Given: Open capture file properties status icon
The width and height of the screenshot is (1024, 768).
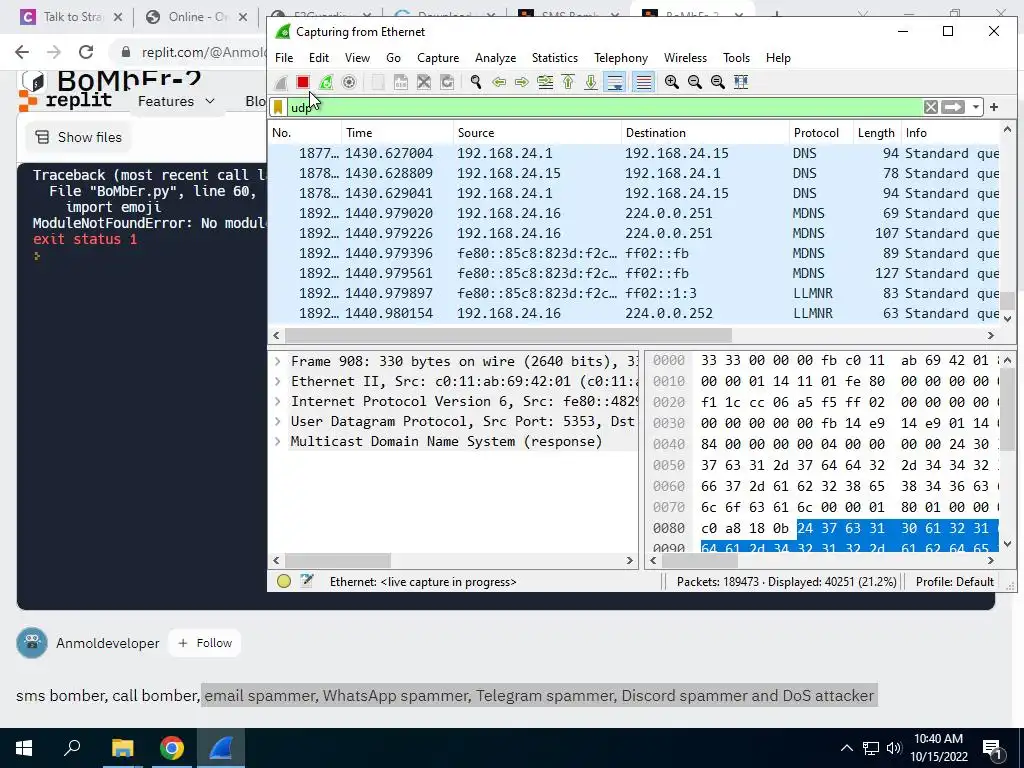Looking at the screenshot, I should click(306, 581).
